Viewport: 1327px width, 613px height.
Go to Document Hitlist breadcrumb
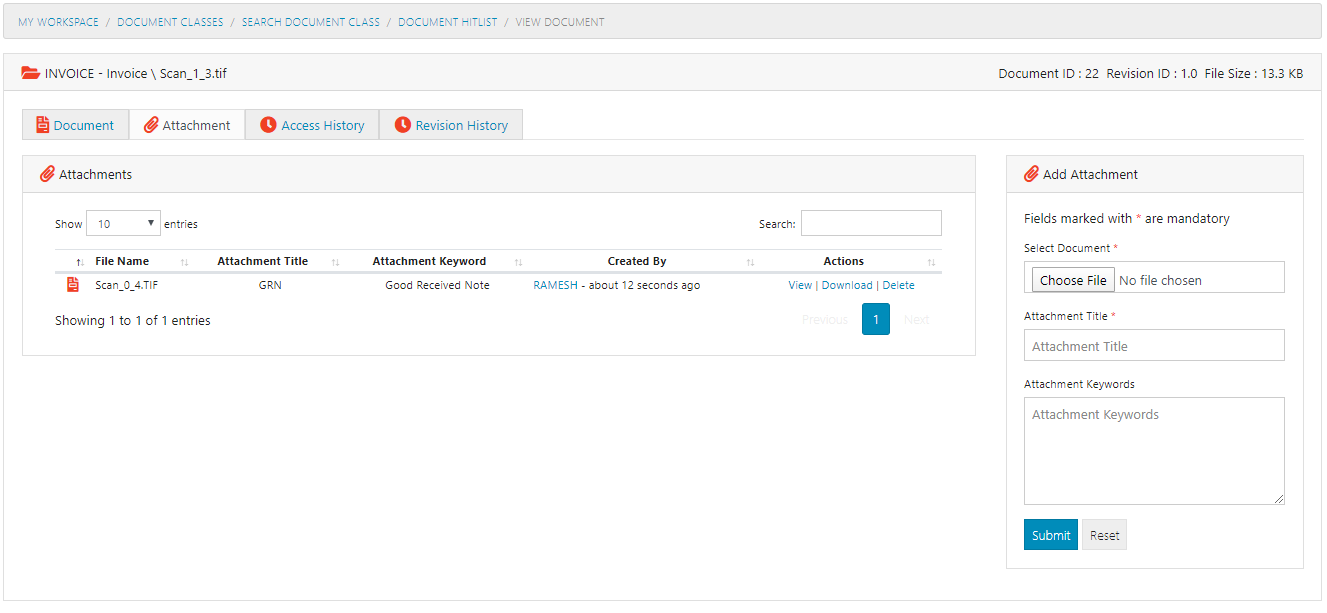click(x=447, y=22)
